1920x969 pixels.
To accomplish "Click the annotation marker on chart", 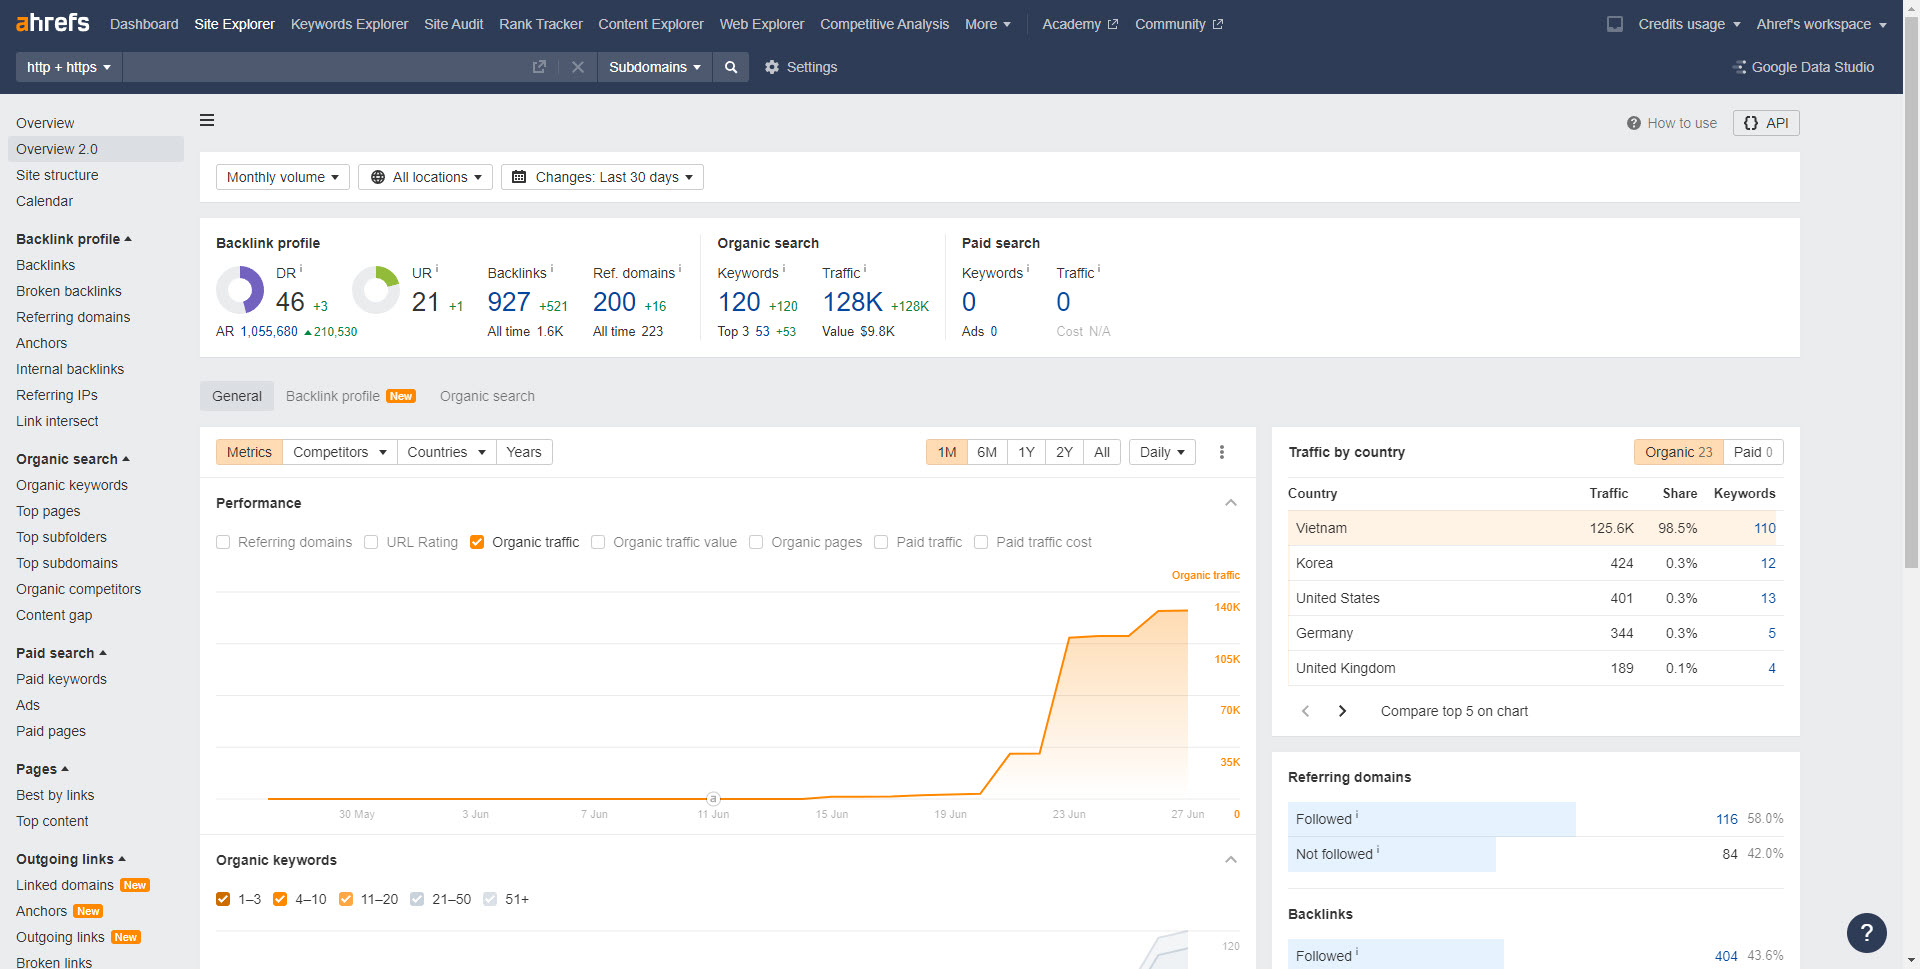I will click(x=713, y=798).
